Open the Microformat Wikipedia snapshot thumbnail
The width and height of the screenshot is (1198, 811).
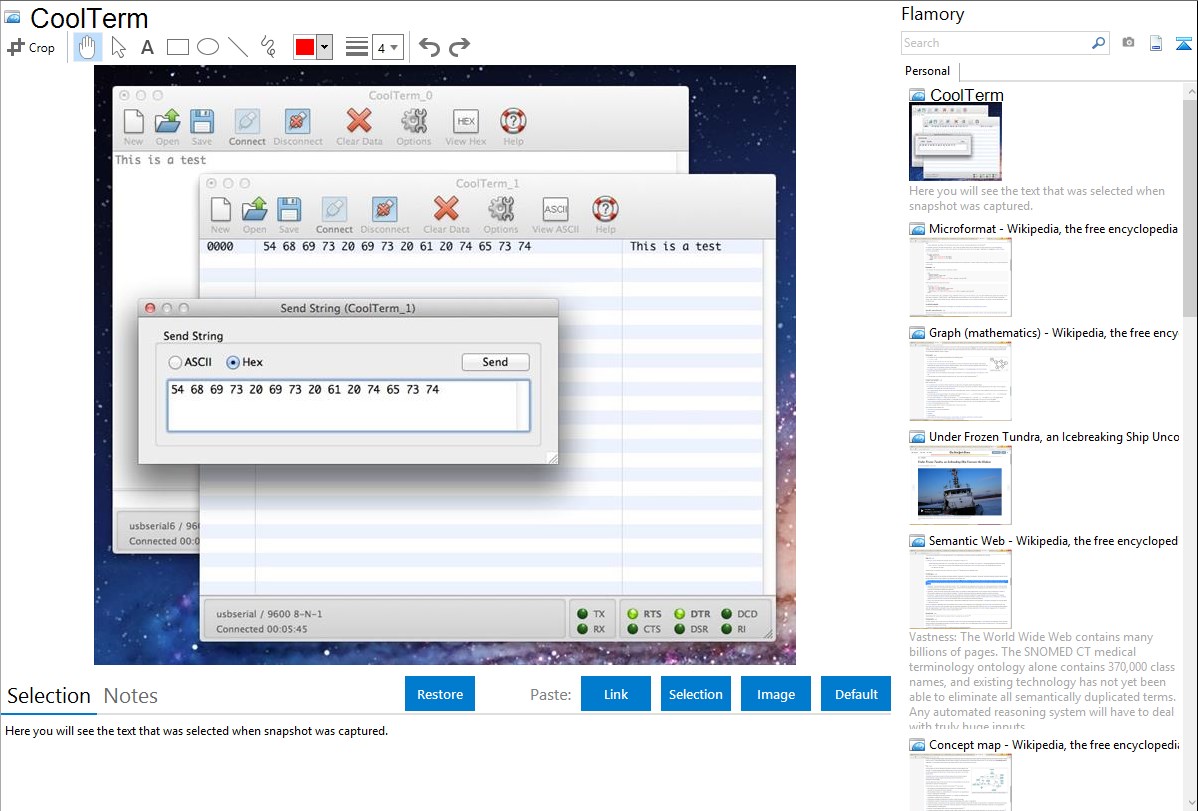pyautogui.click(x=960, y=277)
